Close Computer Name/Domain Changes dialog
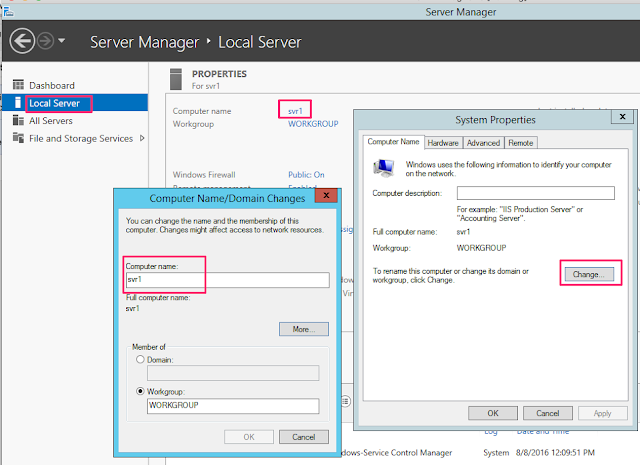 point(326,195)
